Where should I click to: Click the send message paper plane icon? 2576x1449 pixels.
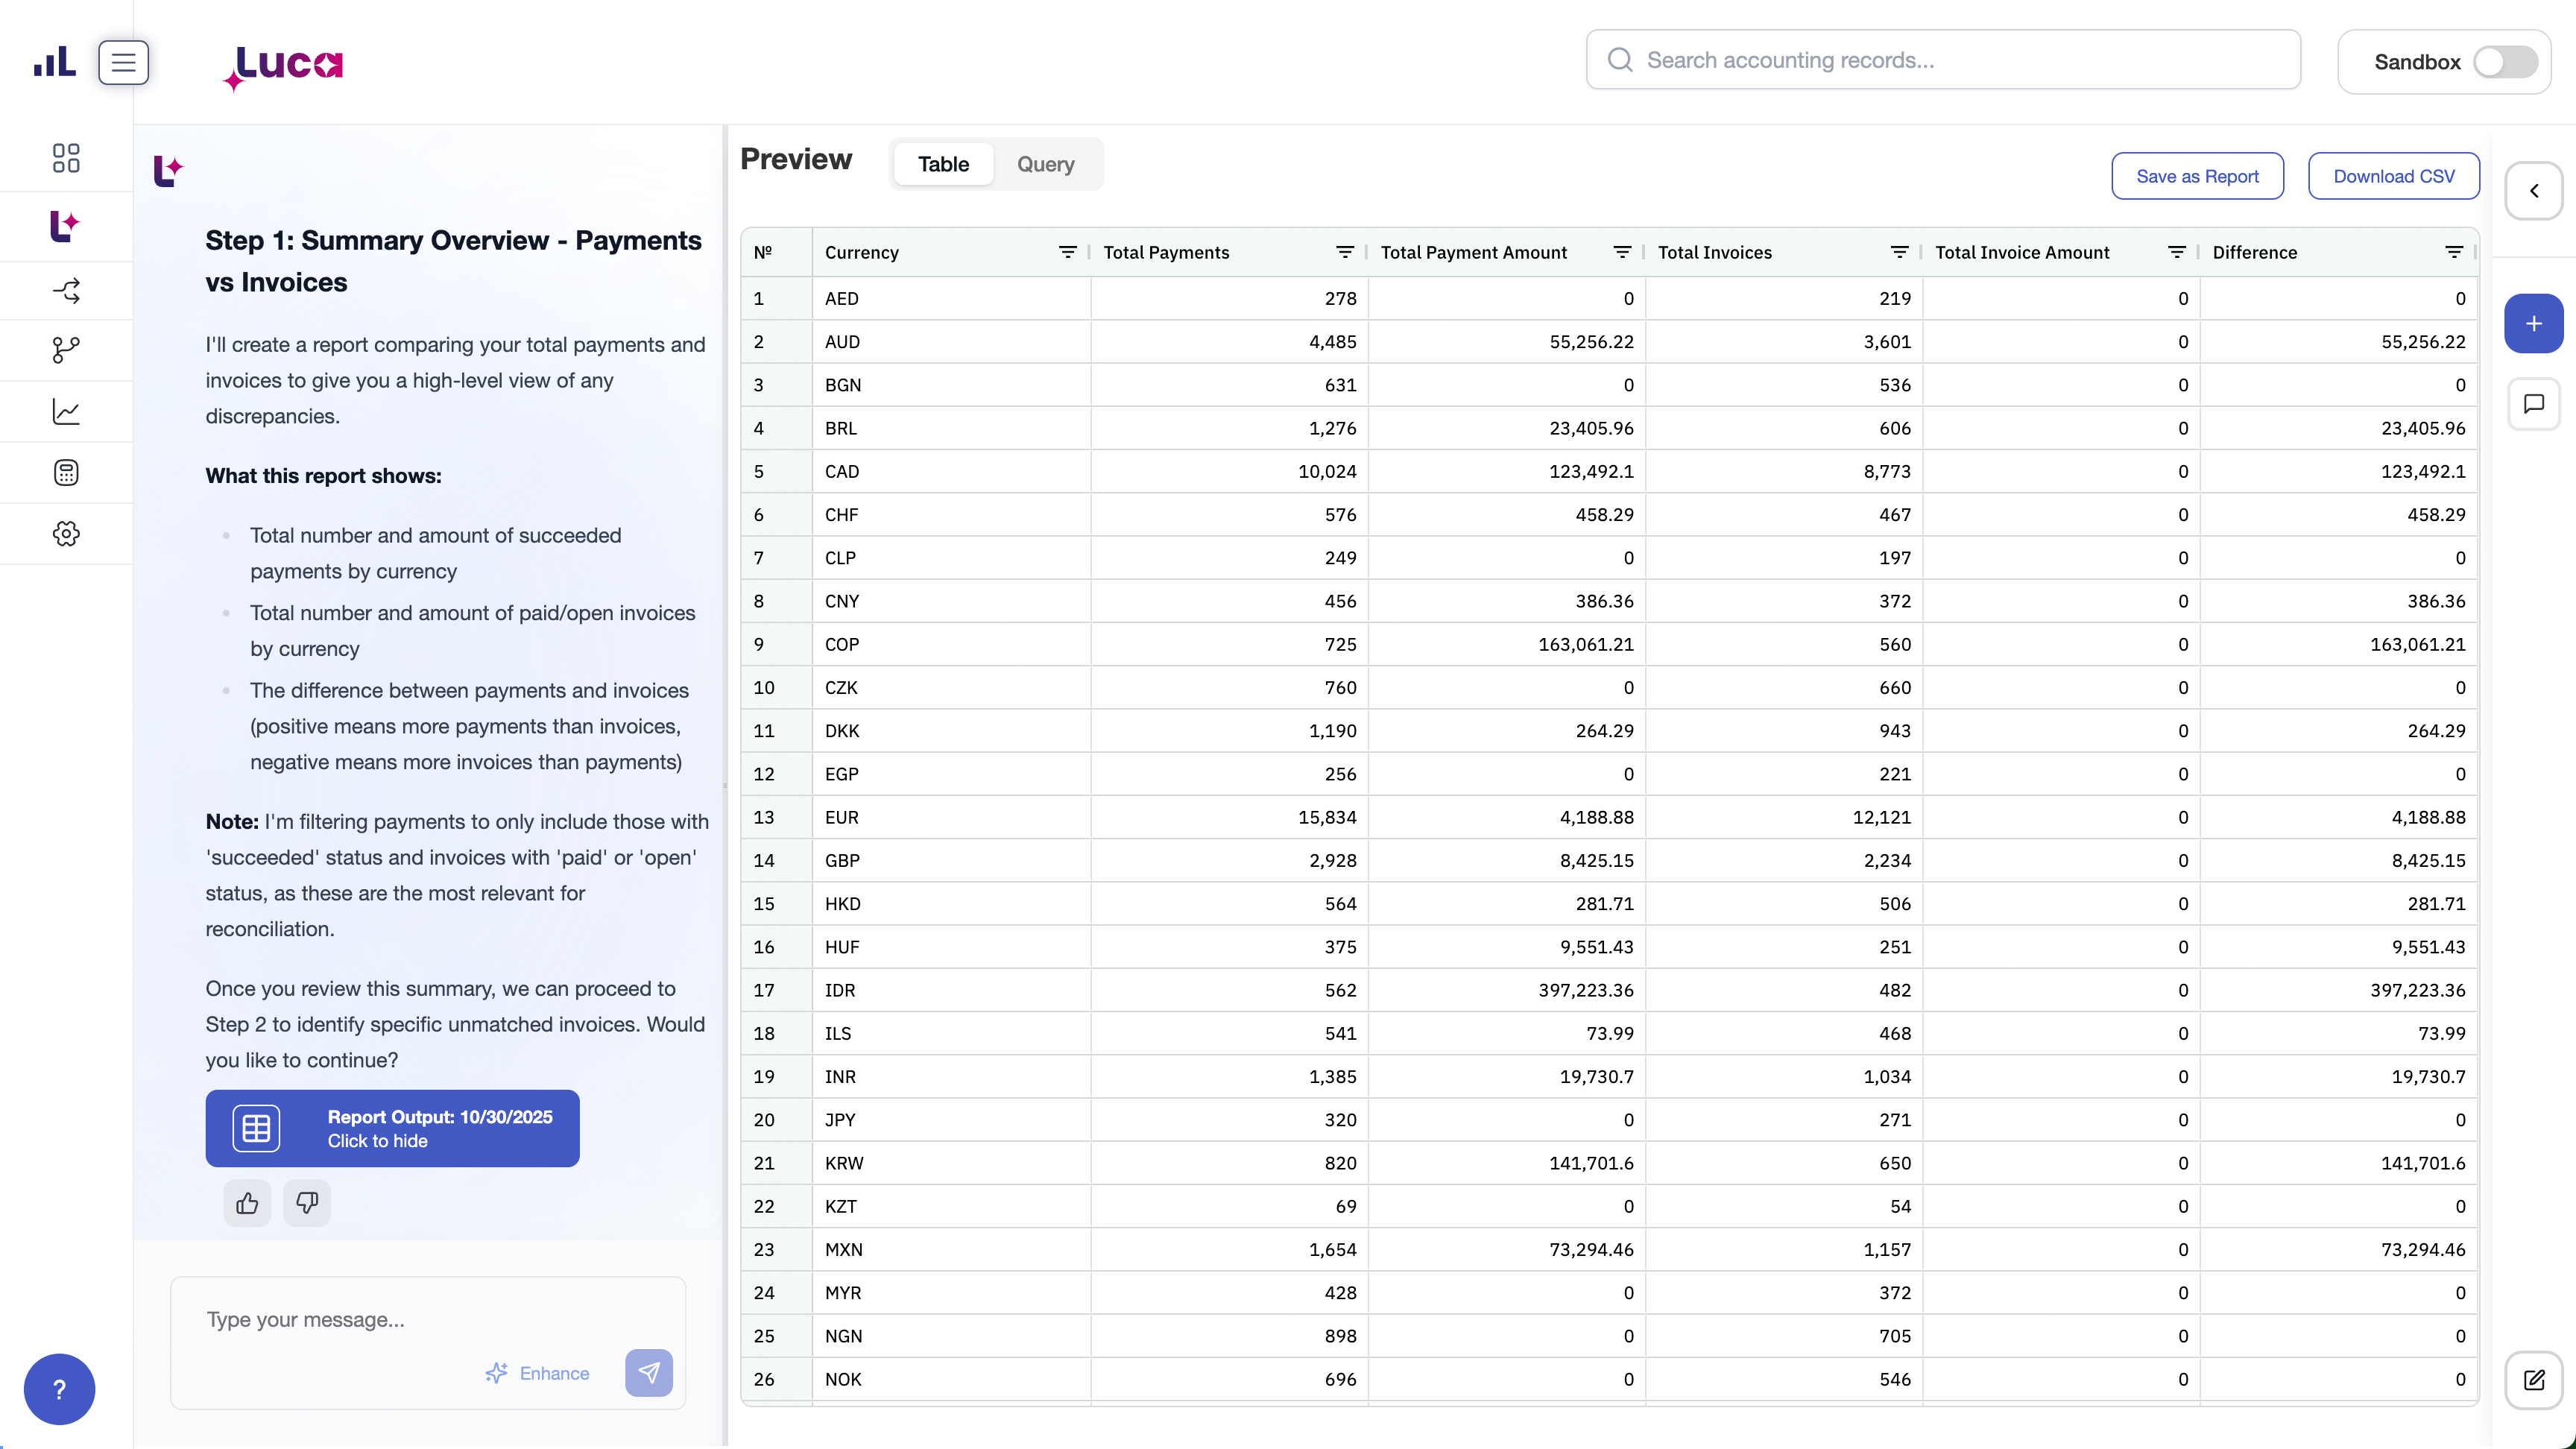(649, 1373)
